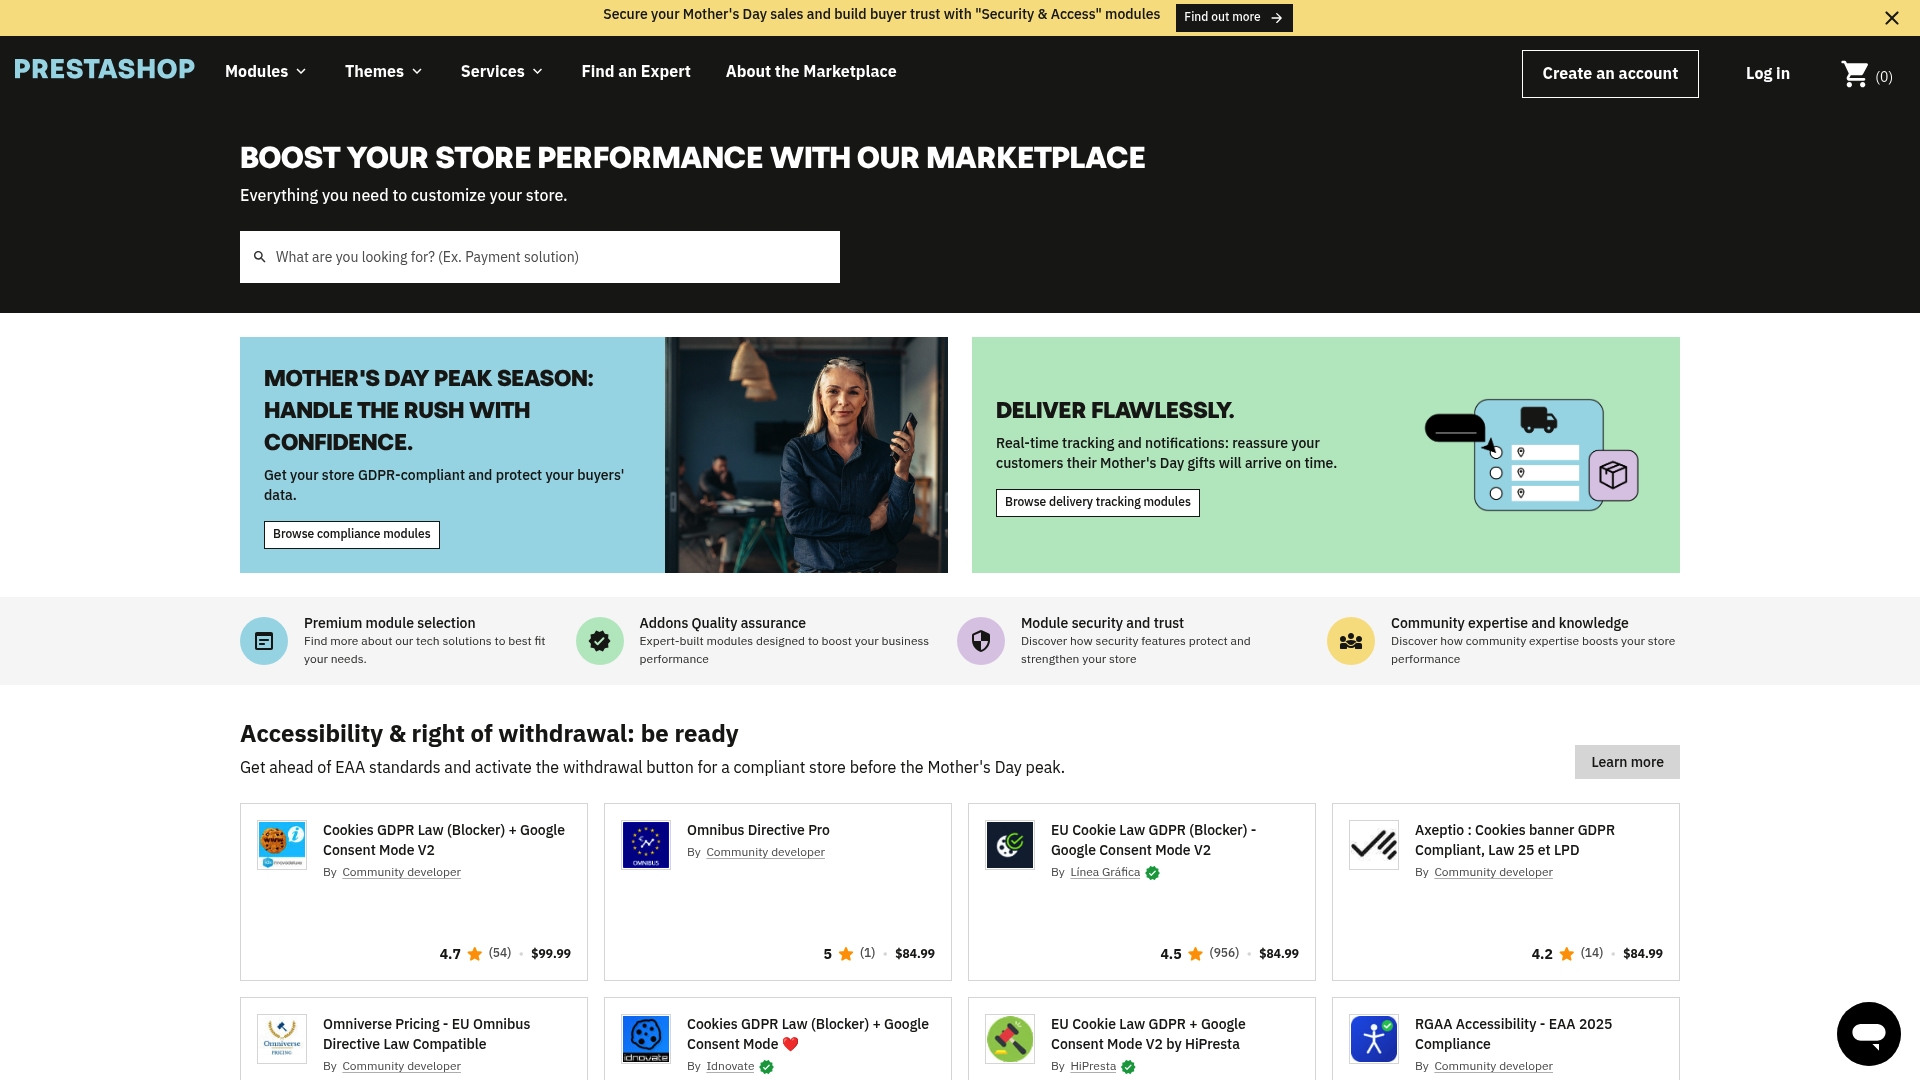Click the Module security shield icon
Screen dimensions: 1920x1080
click(x=981, y=641)
